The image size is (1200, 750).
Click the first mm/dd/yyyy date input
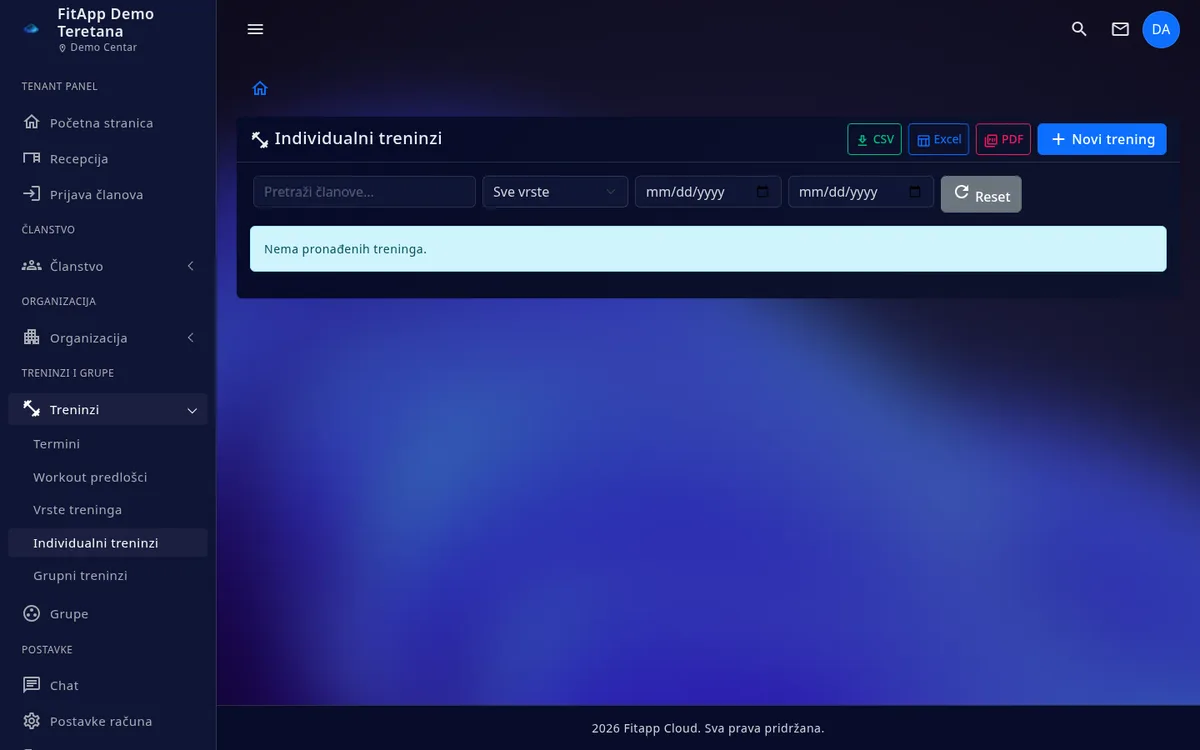(708, 192)
